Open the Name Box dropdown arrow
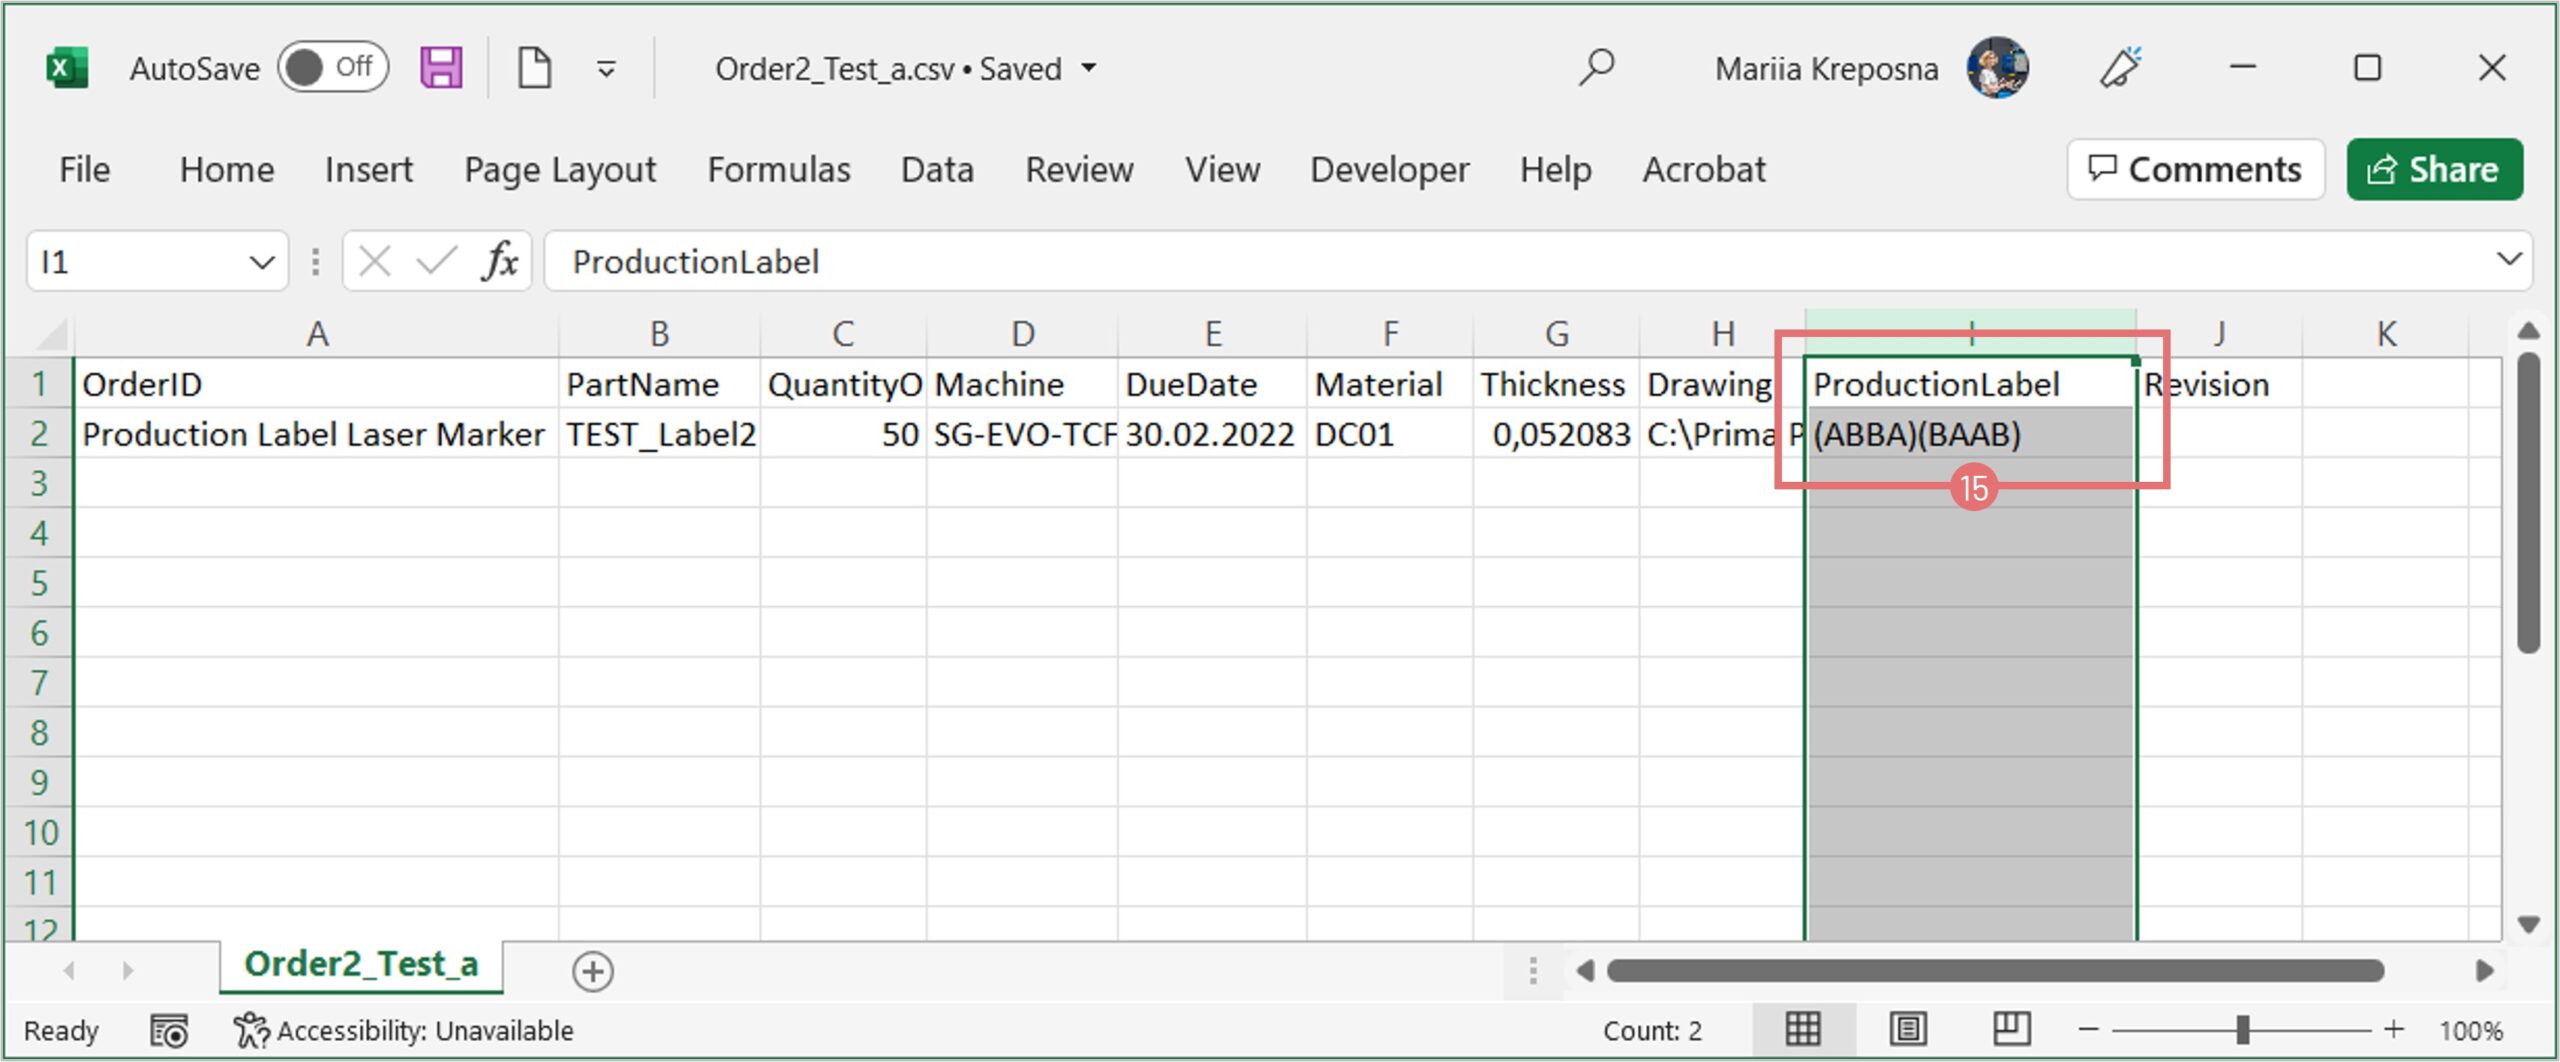2560x1062 pixels. [261, 262]
